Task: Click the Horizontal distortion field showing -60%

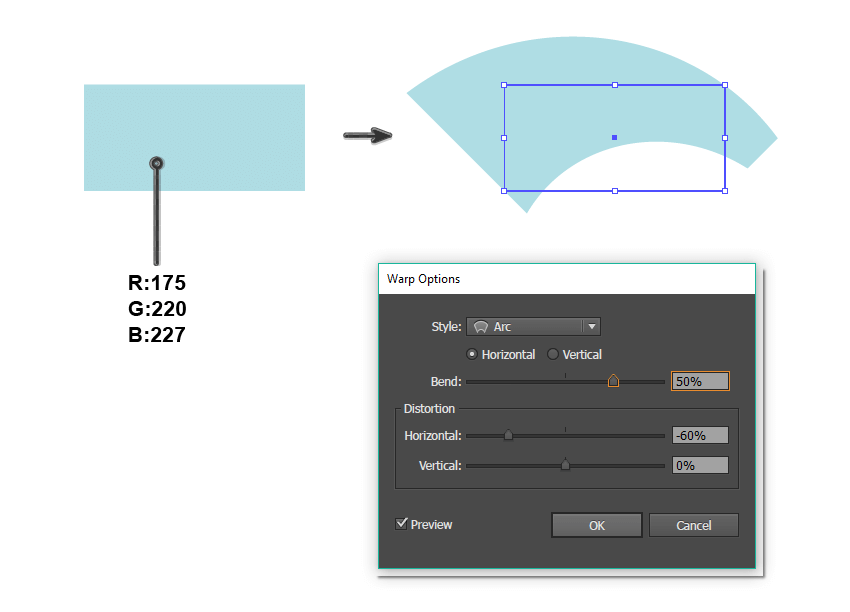Action: (x=700, y=435)
